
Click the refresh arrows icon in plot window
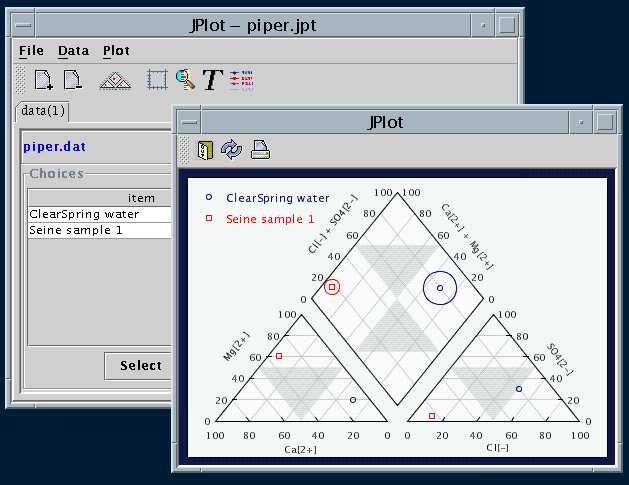click(231, 150)
